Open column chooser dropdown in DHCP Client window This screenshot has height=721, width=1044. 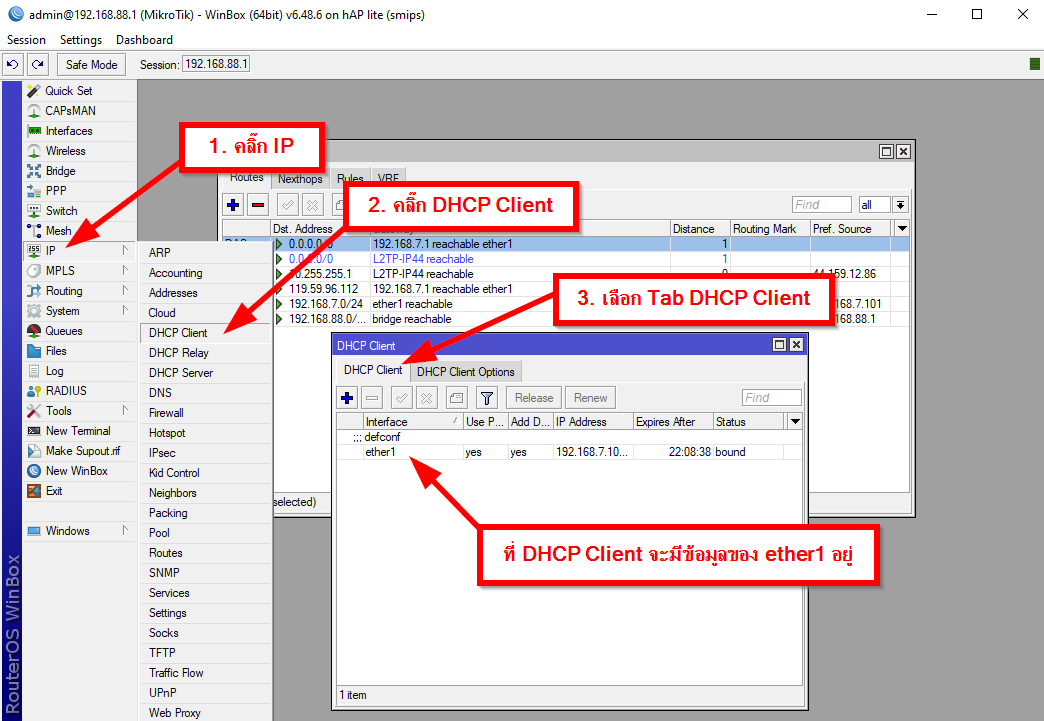795,421
